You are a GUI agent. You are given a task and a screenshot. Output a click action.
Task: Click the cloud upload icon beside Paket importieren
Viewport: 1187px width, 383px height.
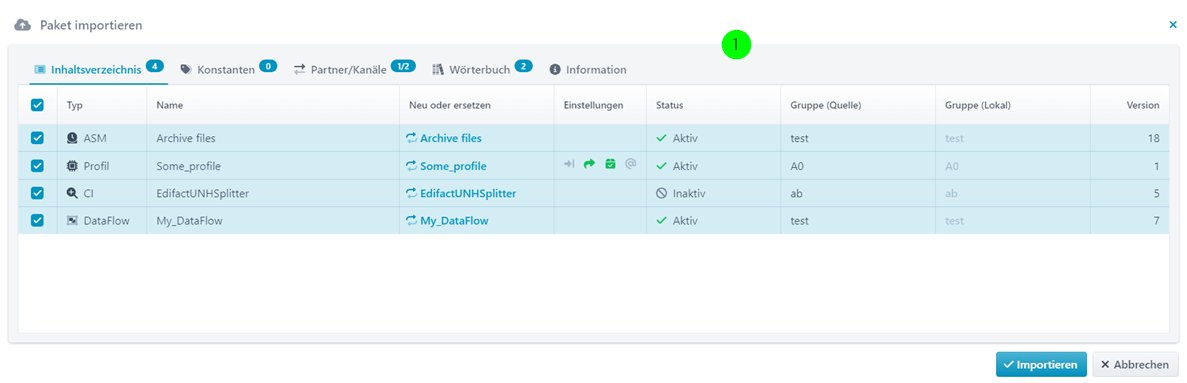pyautogui.click(x=23, y=25)
